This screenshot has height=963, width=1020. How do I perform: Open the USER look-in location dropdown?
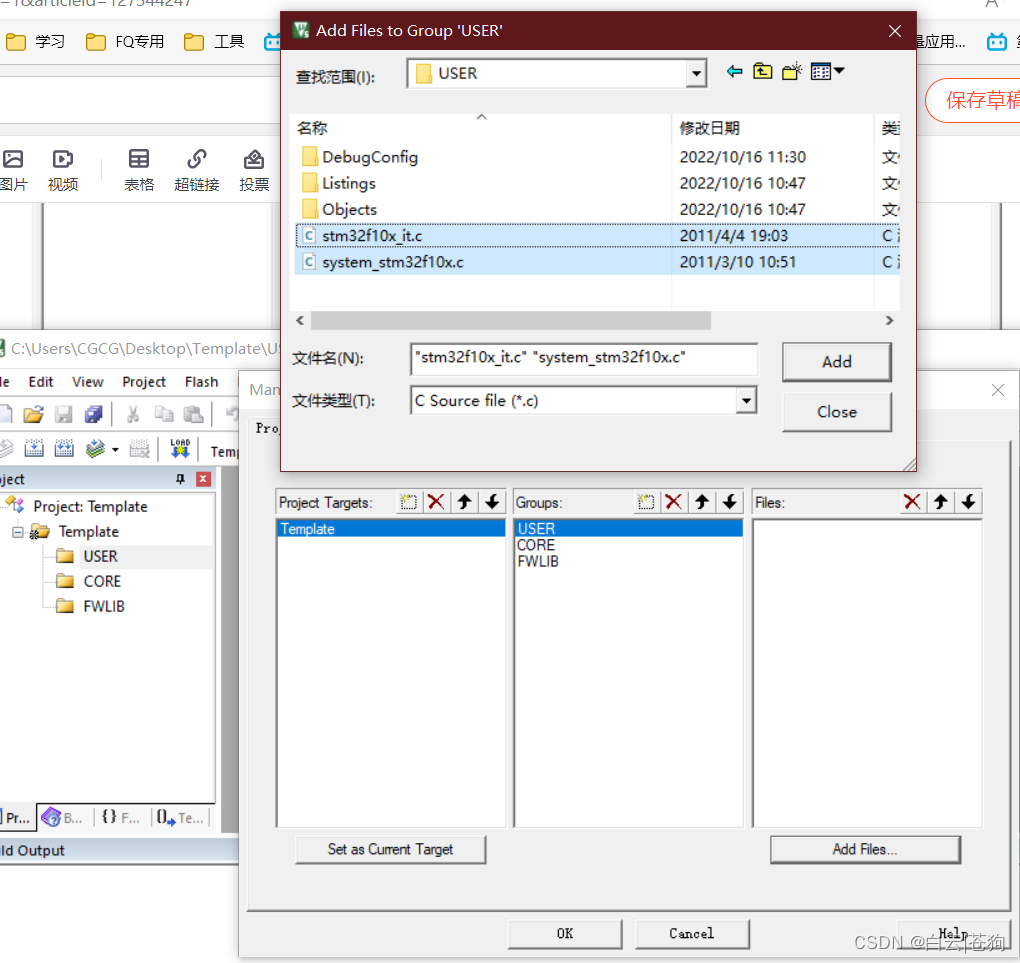(x=696, y=74)
